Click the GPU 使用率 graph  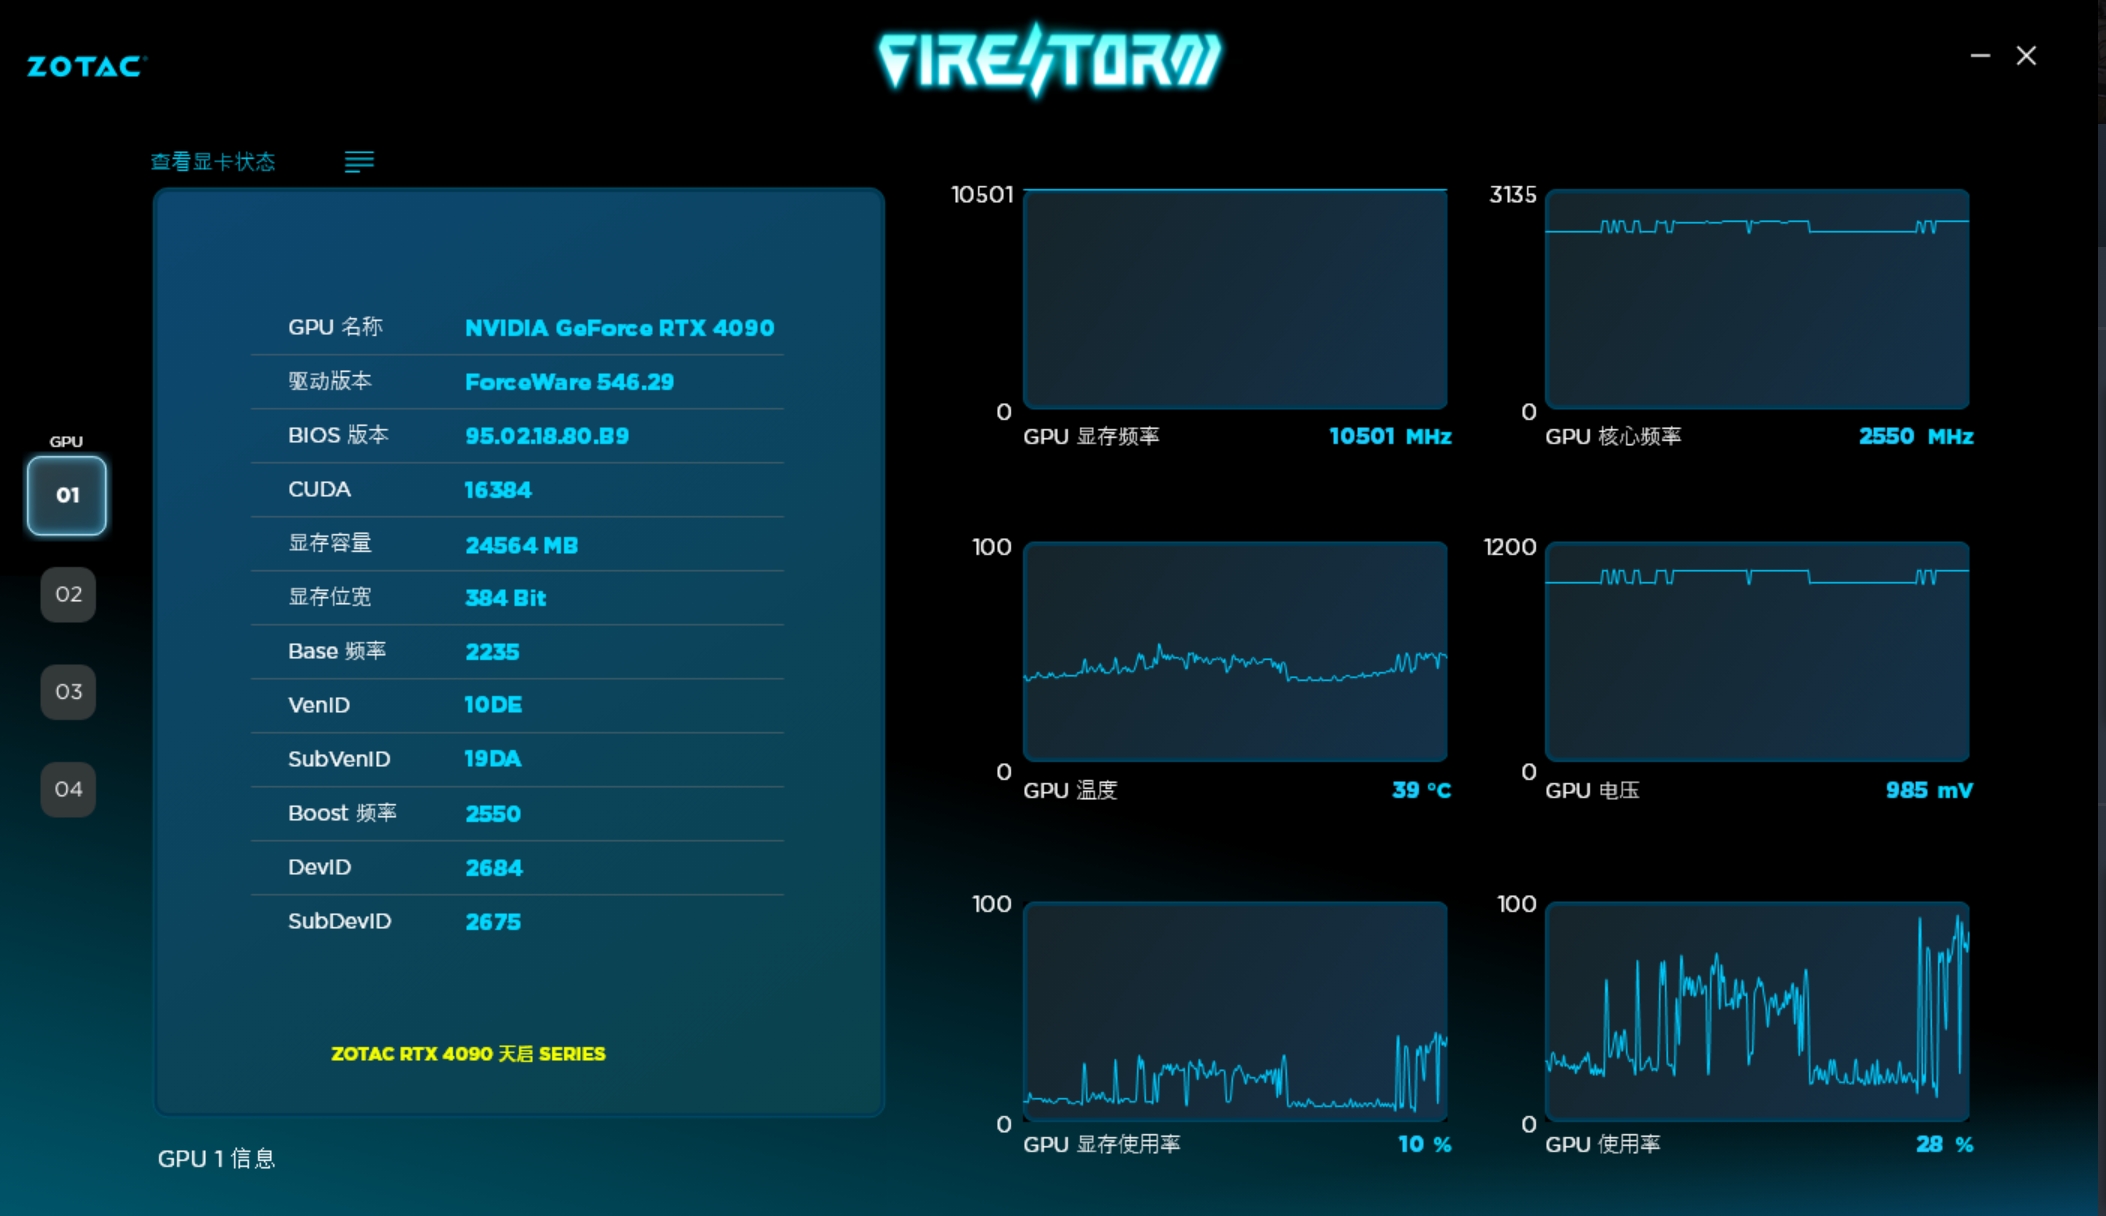(1757, 1011)
